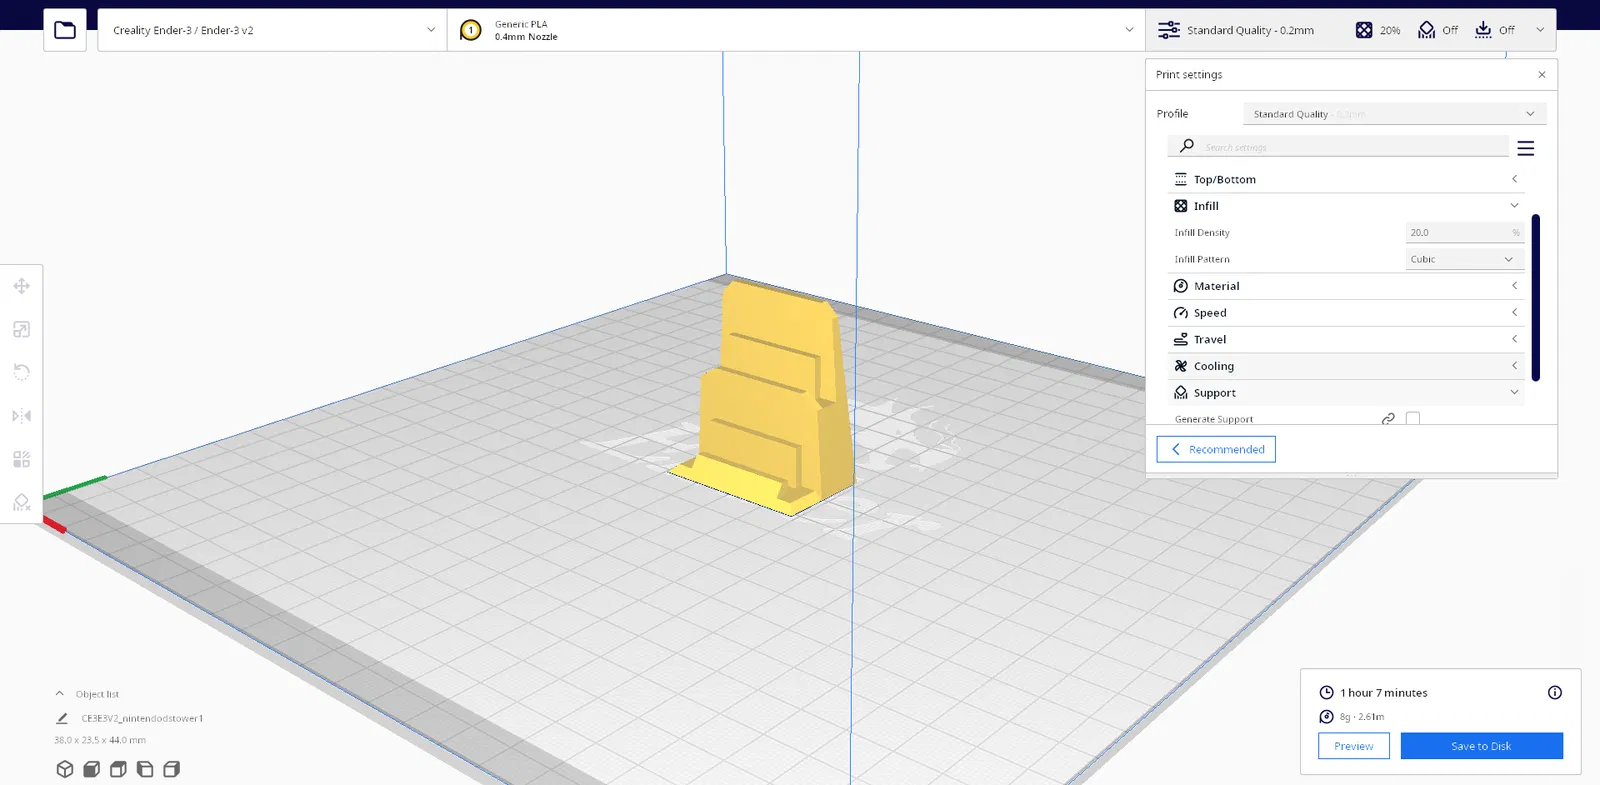Select the Mirror tool in left toolbar
This screenshot has width=1600, height=785.
pos(21,416)
